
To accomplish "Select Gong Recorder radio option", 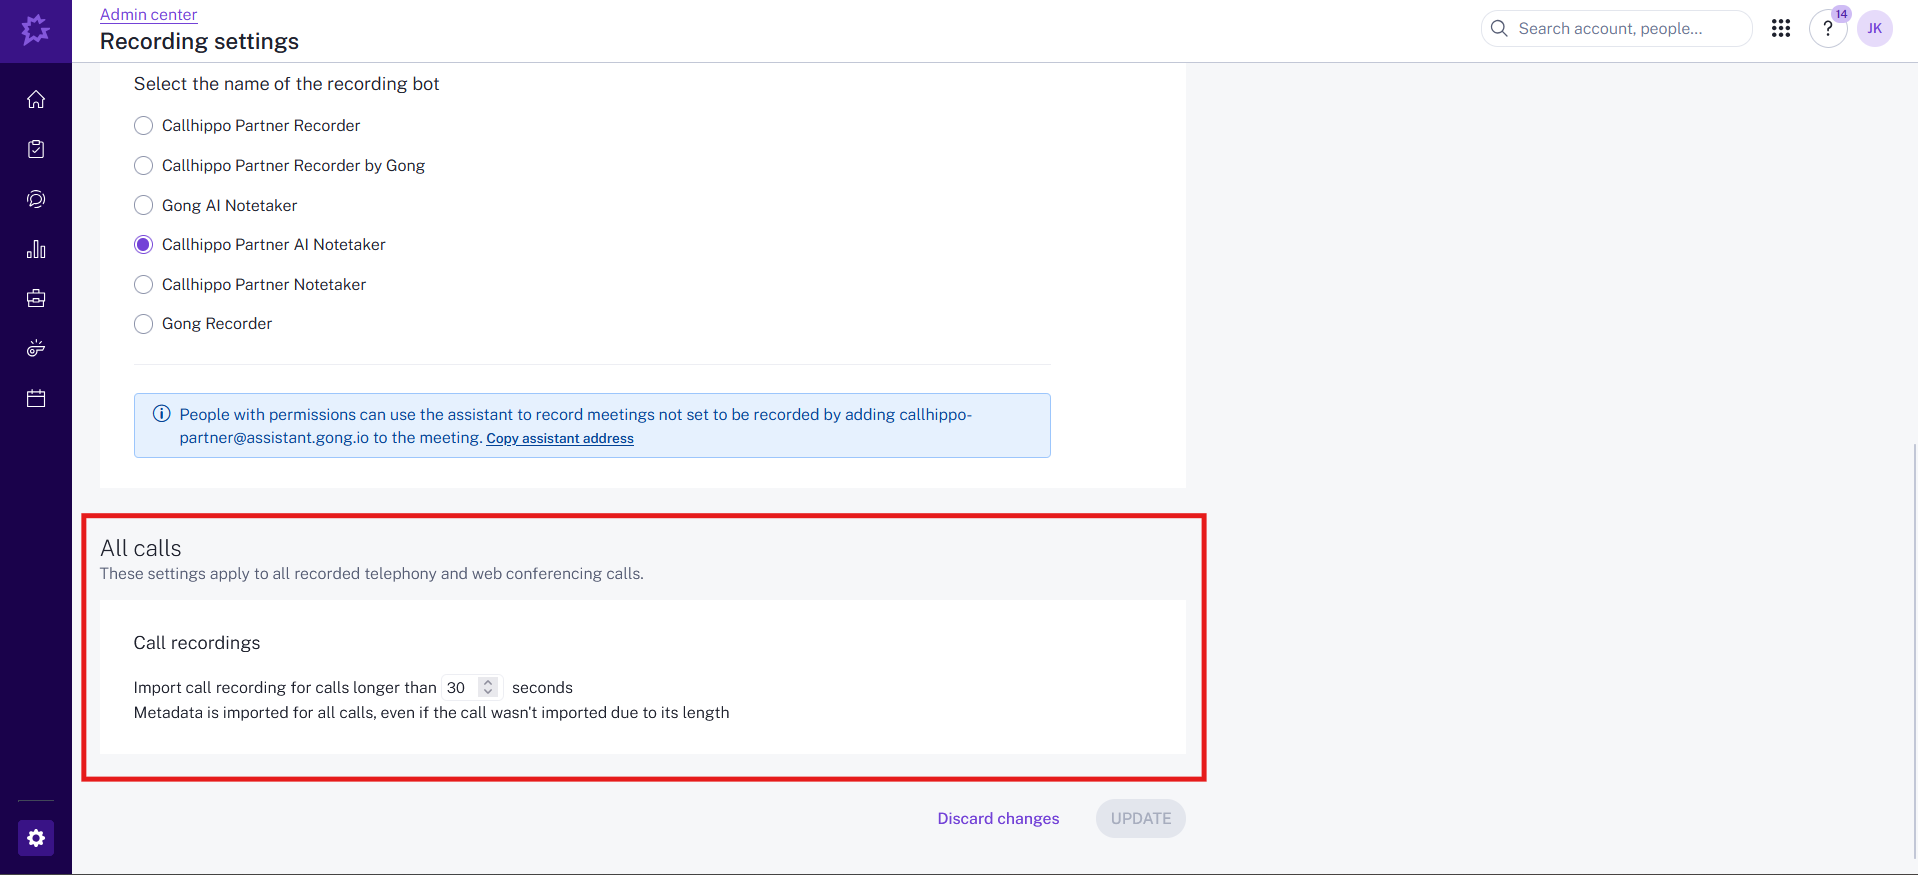I will pyautogui.click(x=144, y=323).
